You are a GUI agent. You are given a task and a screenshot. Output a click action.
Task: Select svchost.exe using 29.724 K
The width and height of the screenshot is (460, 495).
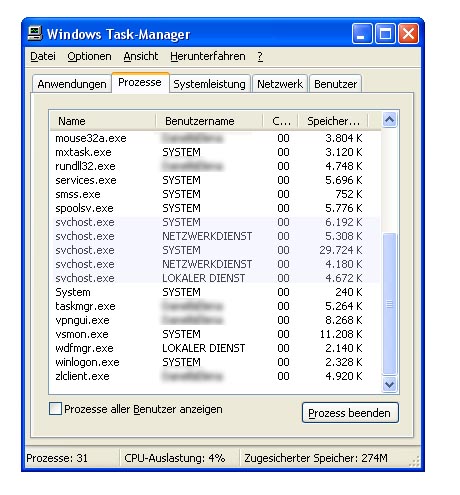[215, 250]
